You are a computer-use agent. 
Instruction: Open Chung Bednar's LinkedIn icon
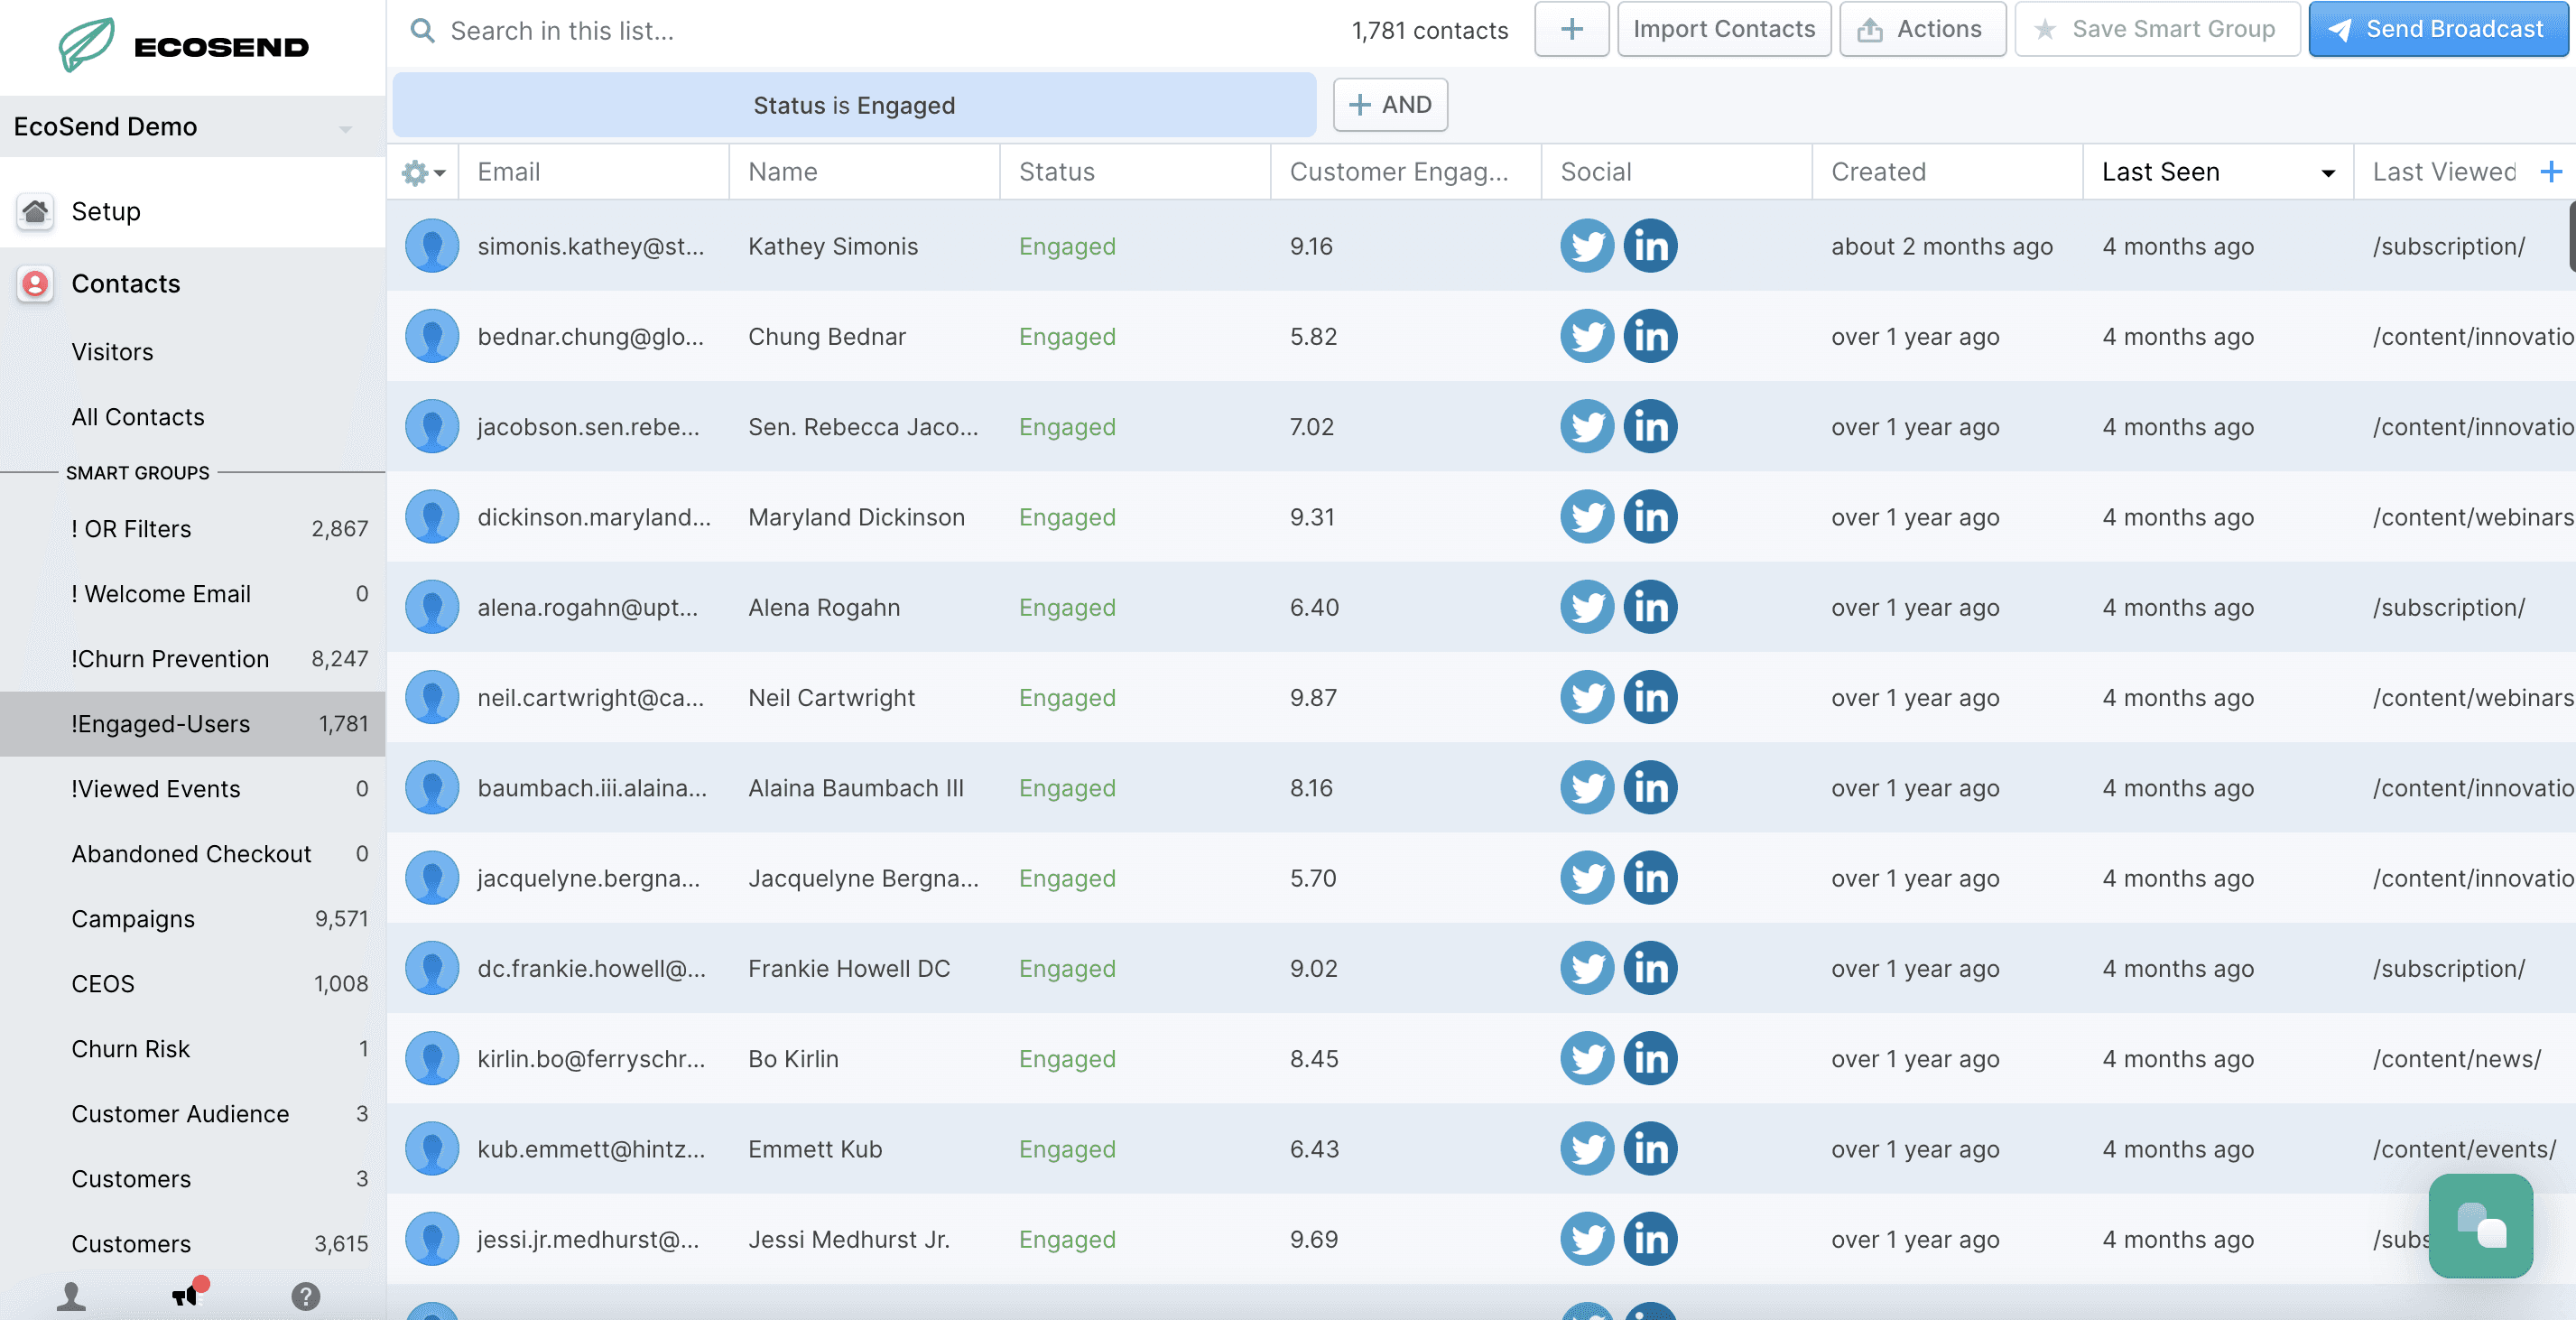click(x=1649, y=336)
